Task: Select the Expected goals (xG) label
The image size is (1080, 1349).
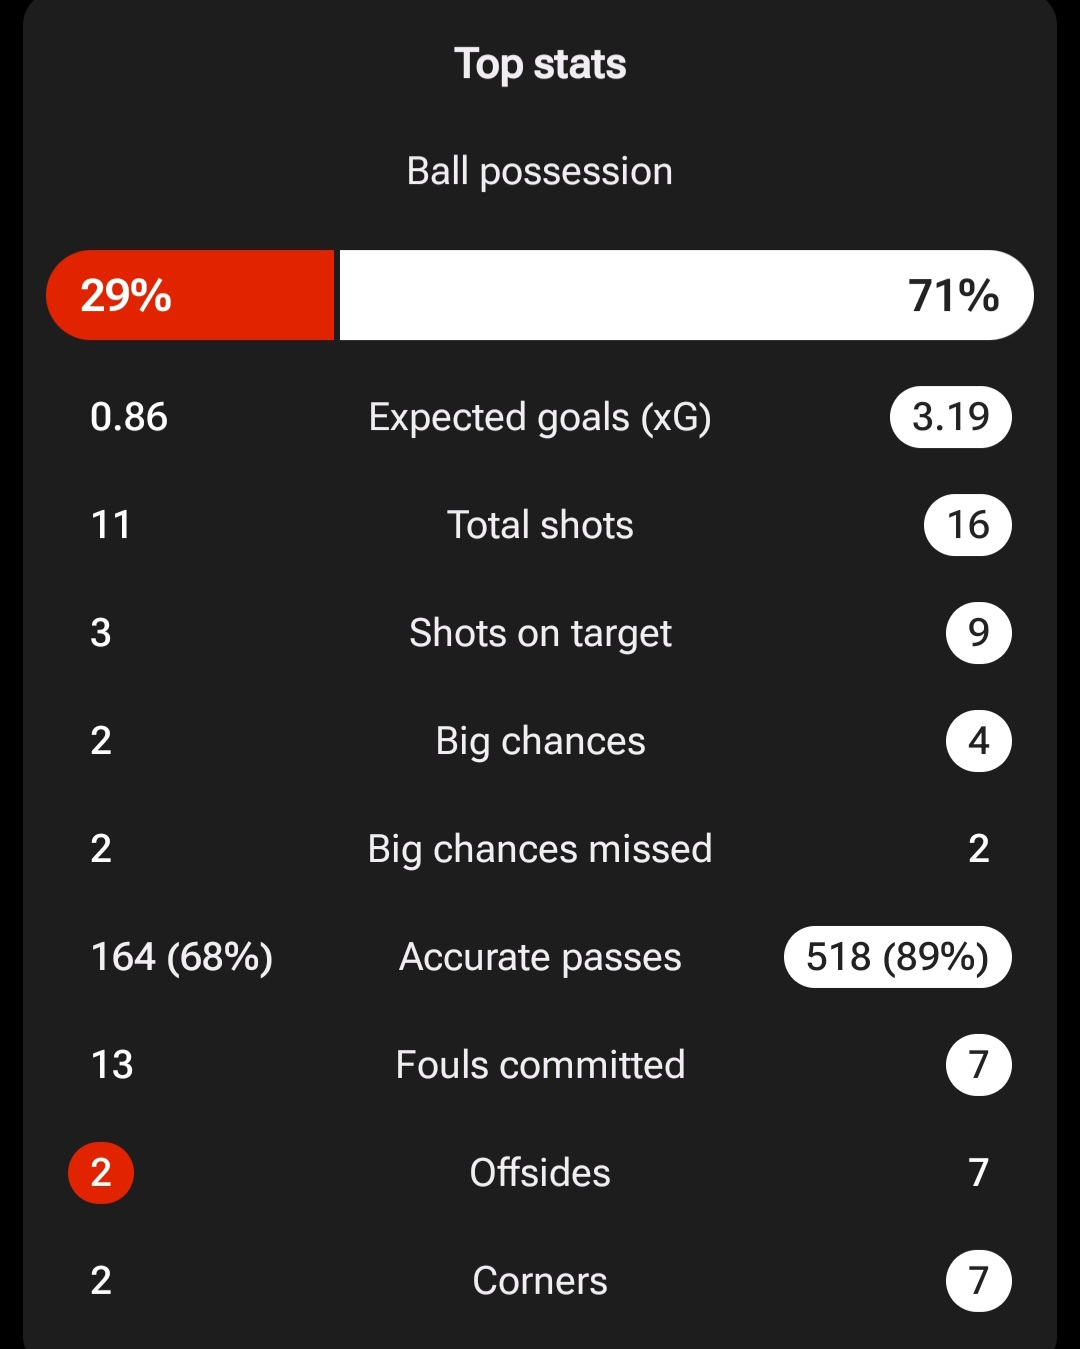Action: 540,417
